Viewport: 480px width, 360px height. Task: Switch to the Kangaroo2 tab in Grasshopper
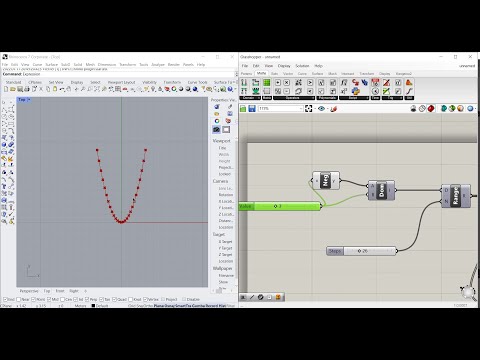pos(404,73)
